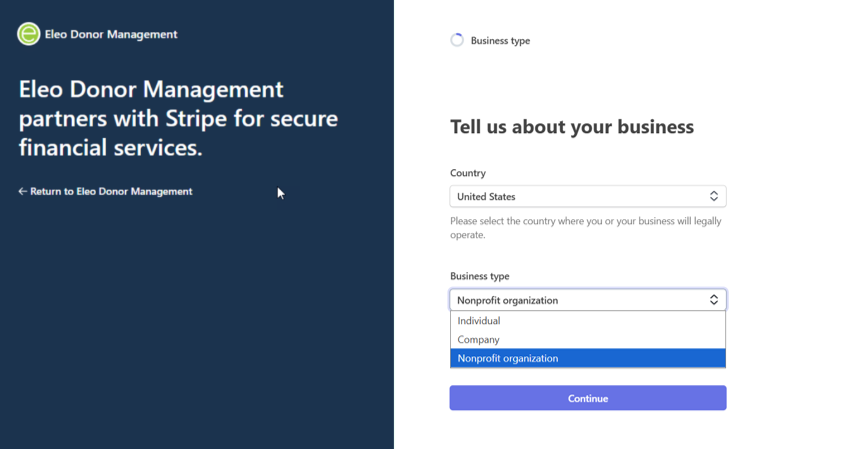Click the 'Please select the country' helper text
The height and width of the screenshot is (449, 858).
tap(585, 228)
